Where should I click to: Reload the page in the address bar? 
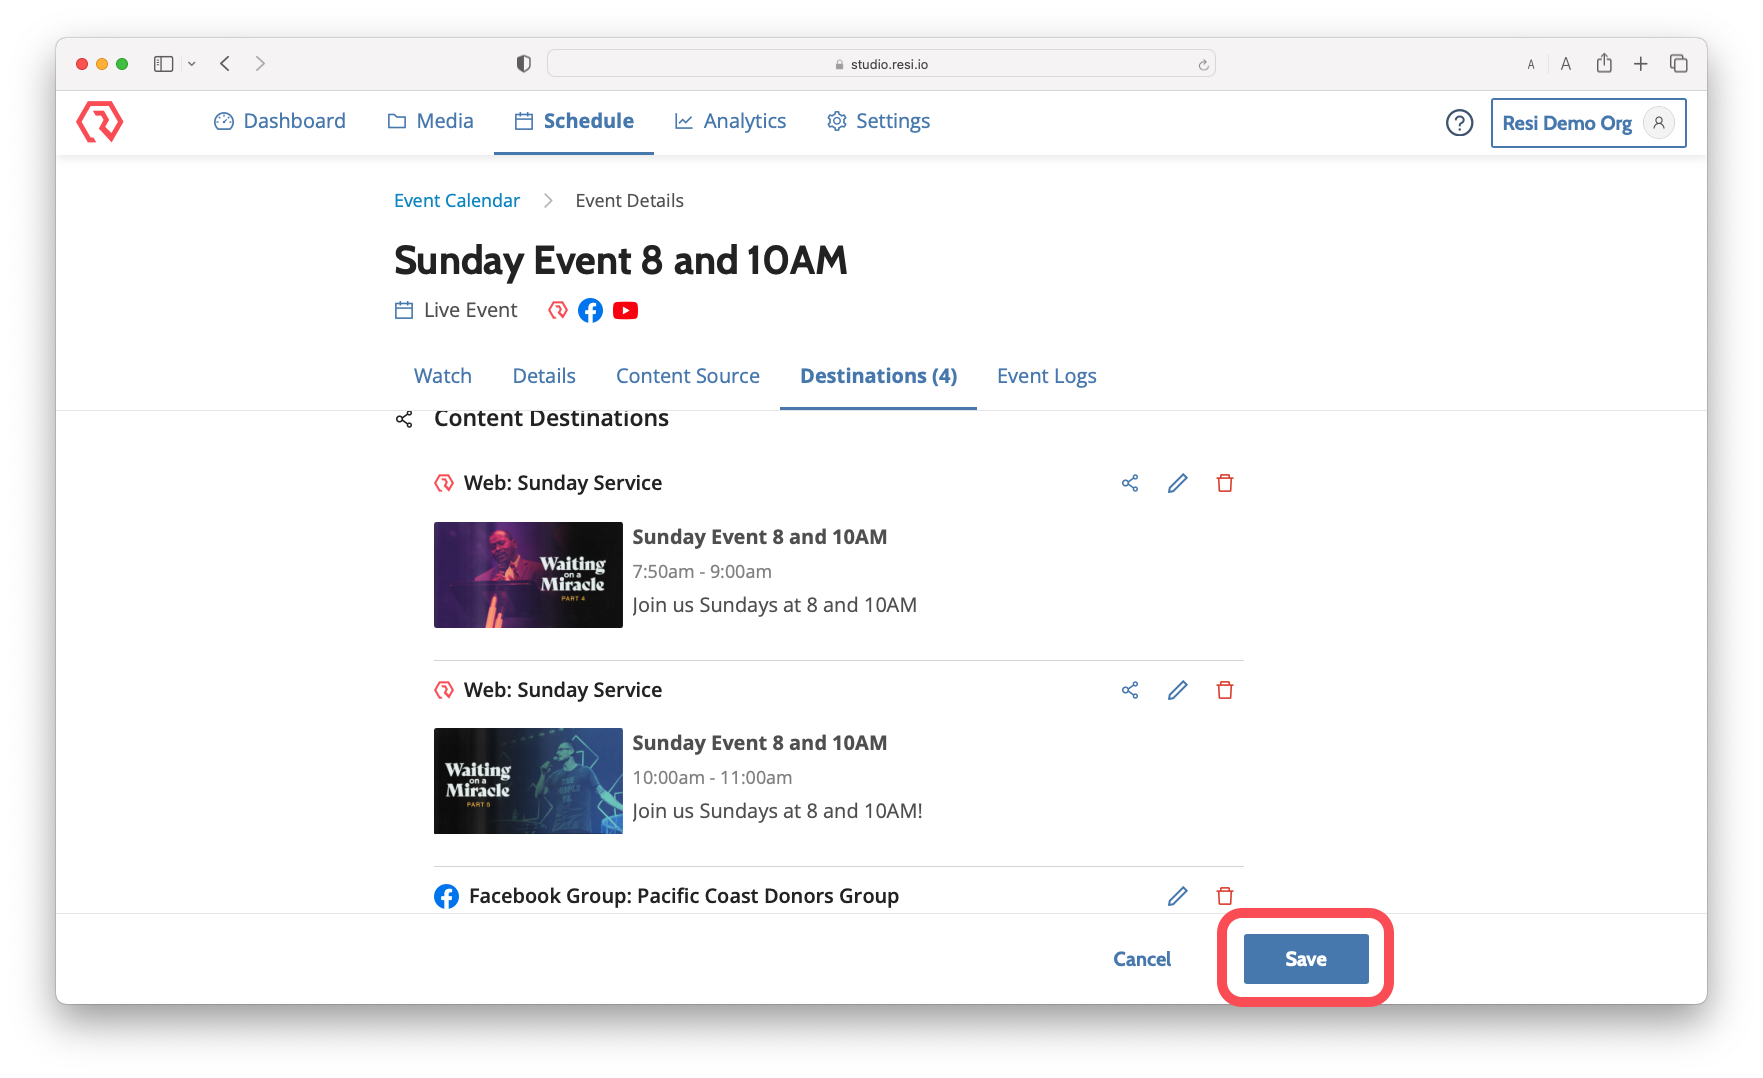click(1203, 65)
